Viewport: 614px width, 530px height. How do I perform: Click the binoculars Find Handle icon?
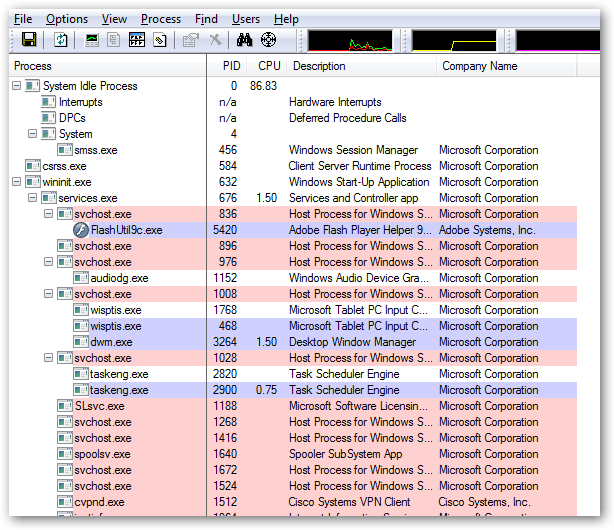245,40
